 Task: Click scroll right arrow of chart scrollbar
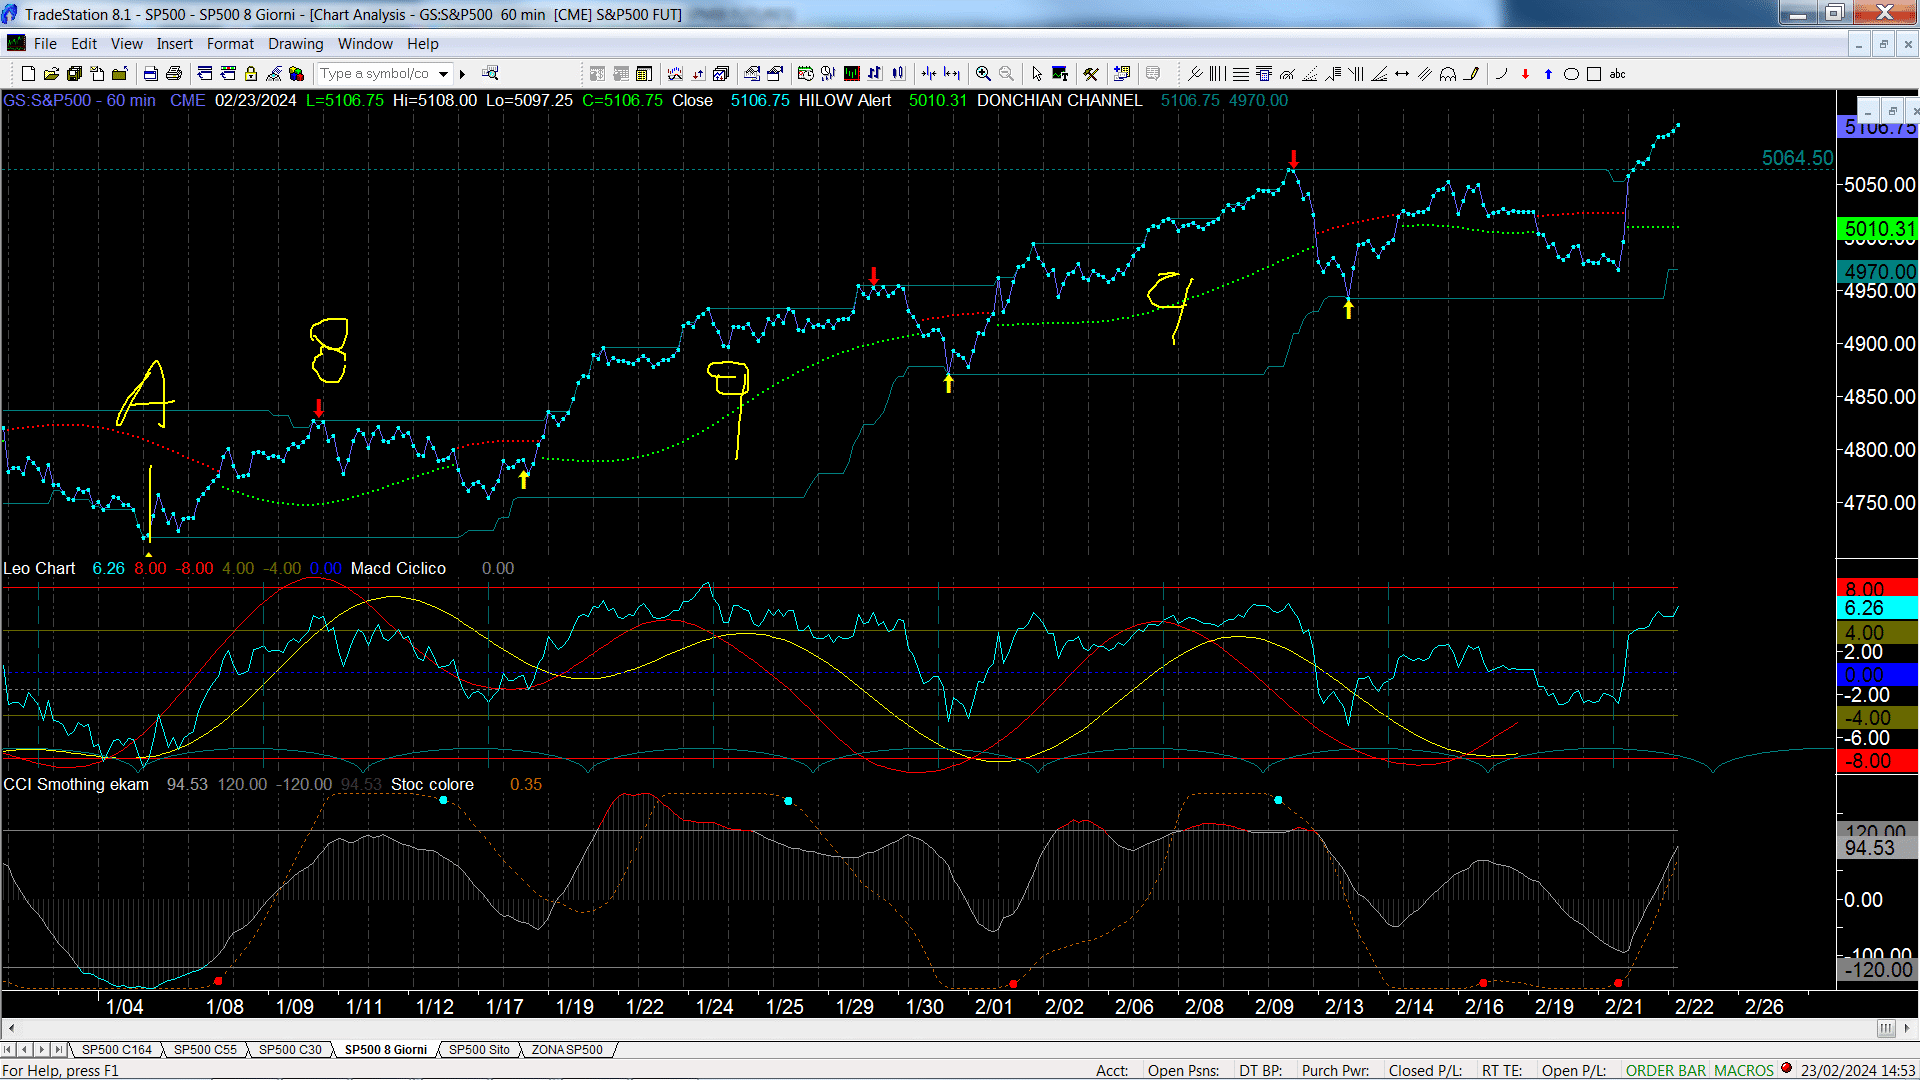1907,1028
